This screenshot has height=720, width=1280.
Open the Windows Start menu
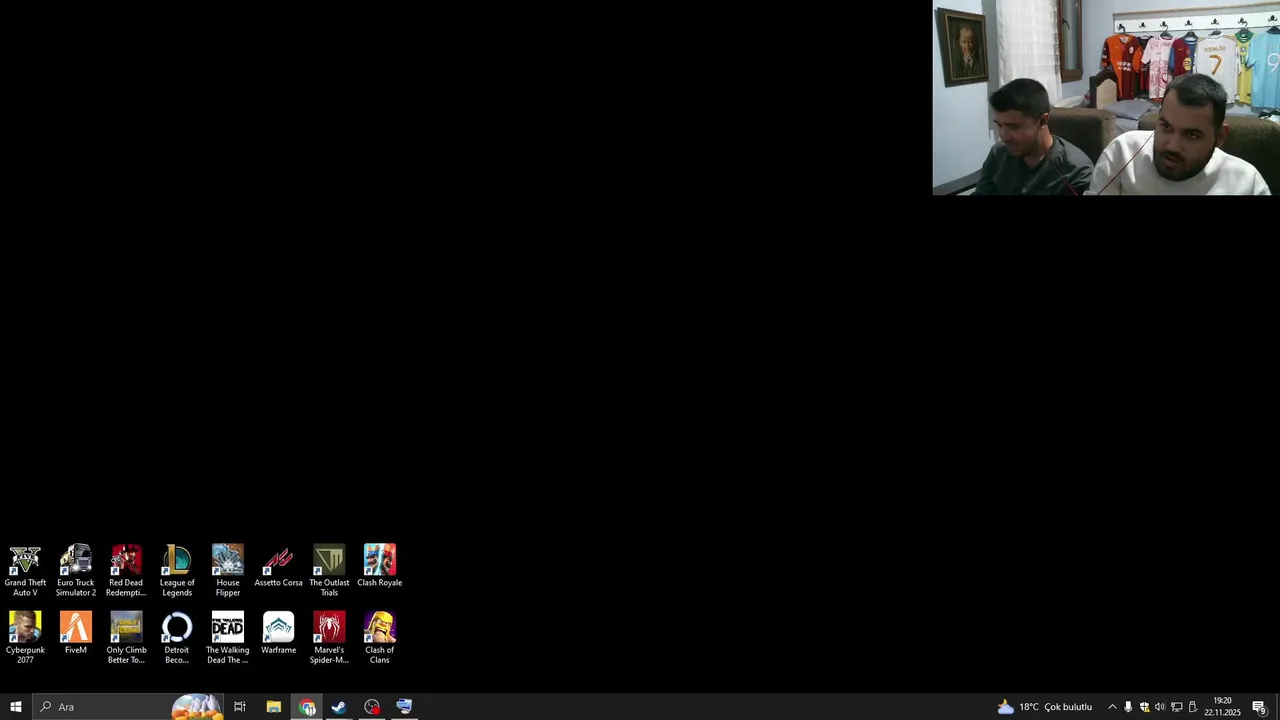point(16,707)
